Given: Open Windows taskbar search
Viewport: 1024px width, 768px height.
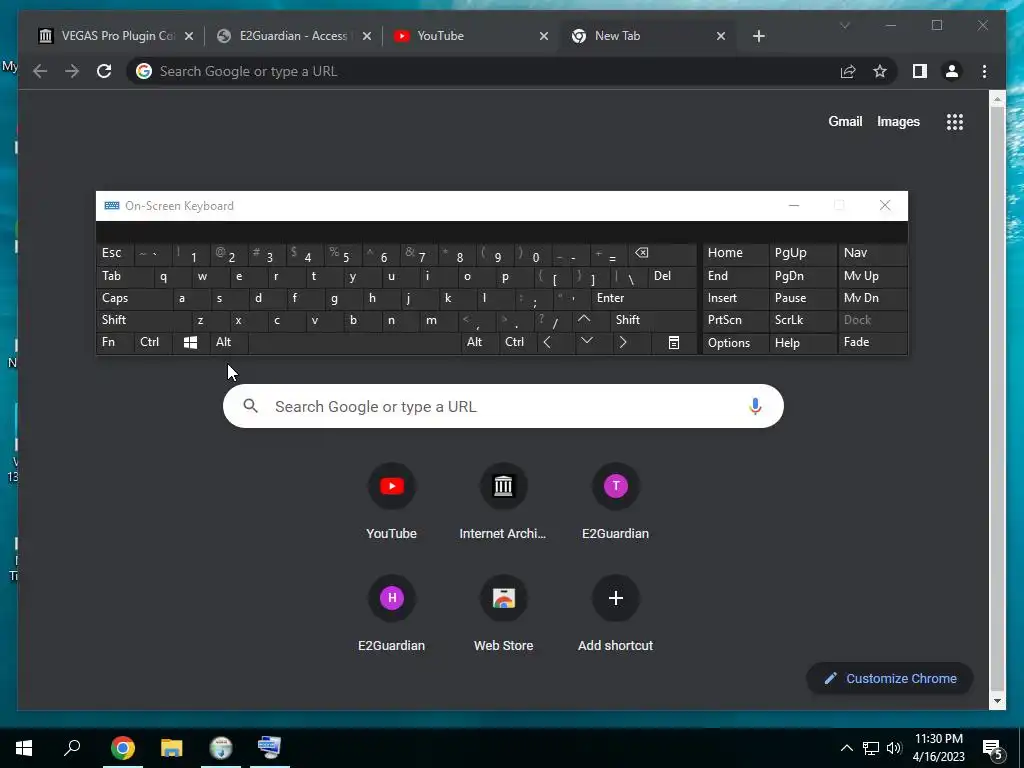Looking at the screenshot, I should (72, 748).
